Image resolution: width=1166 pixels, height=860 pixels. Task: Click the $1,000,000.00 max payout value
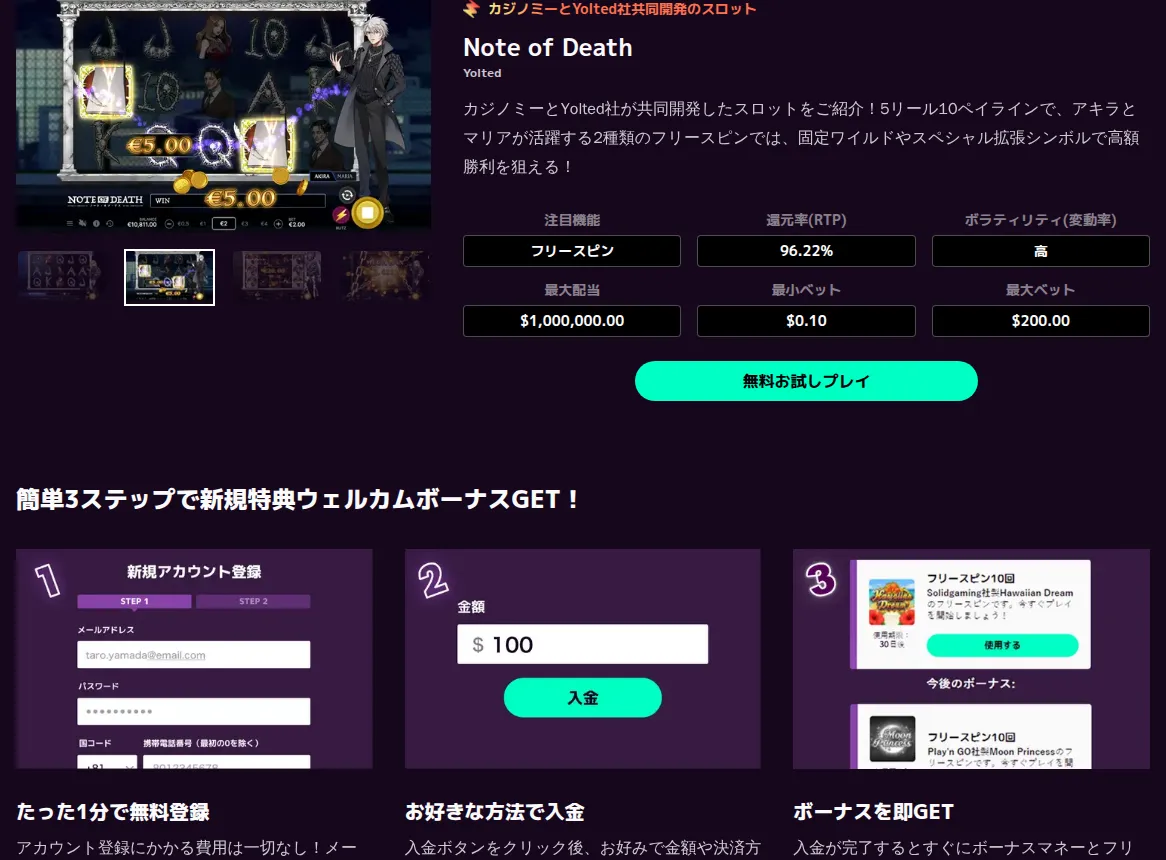point(572,321)
